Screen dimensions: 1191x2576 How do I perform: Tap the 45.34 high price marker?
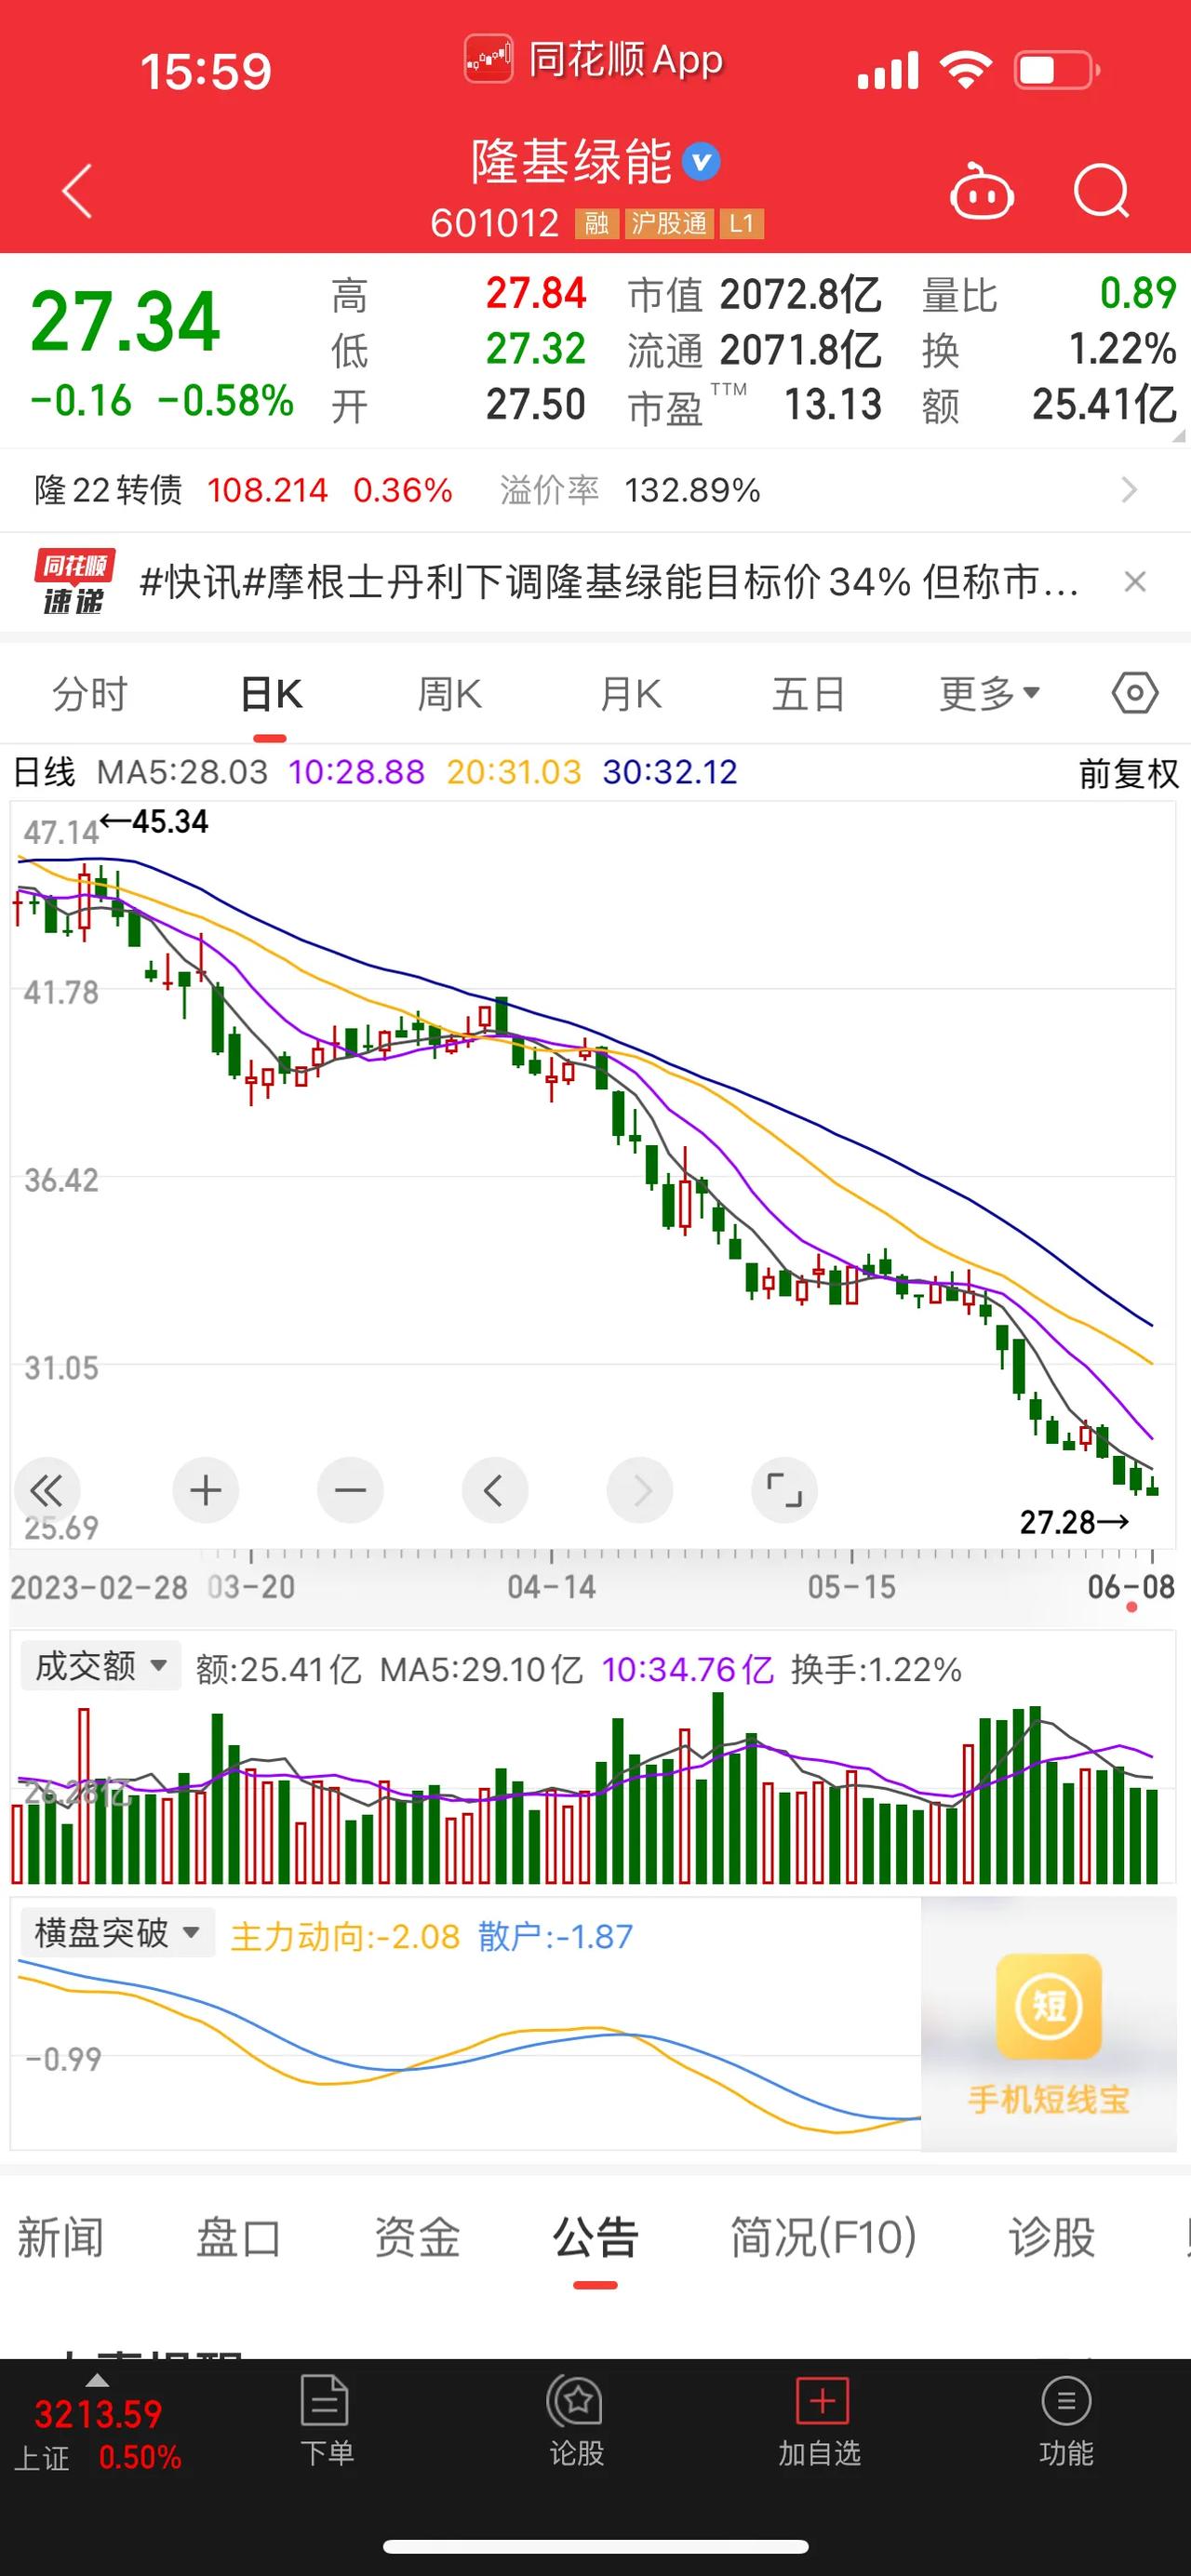tap(154, 822)
